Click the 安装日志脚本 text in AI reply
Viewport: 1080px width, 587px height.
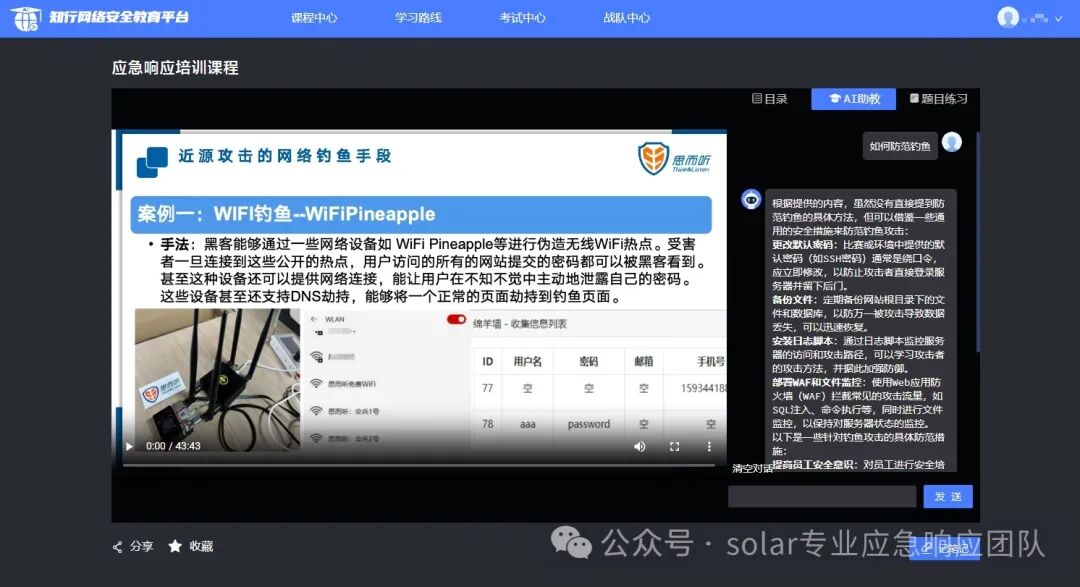pos(804,341)
